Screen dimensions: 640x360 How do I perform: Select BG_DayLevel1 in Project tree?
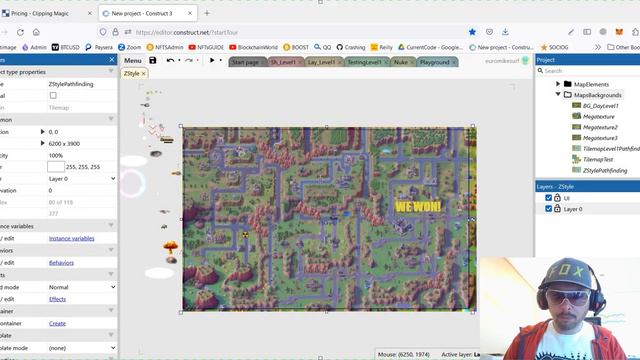point(600,106)
